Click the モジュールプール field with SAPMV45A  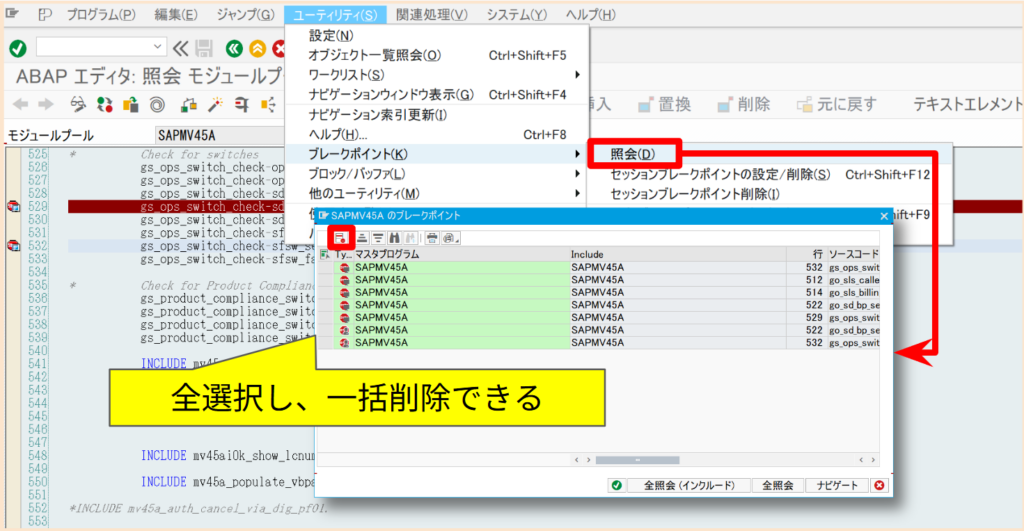click(220, 135)
